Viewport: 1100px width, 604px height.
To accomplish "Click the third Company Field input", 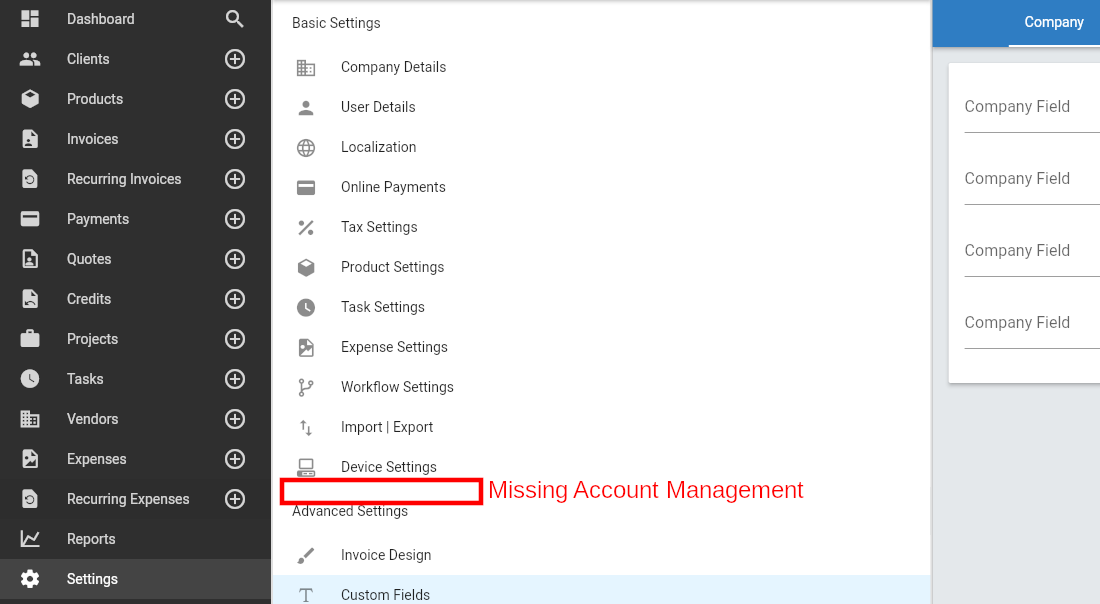I will [x=1032, y=251].
